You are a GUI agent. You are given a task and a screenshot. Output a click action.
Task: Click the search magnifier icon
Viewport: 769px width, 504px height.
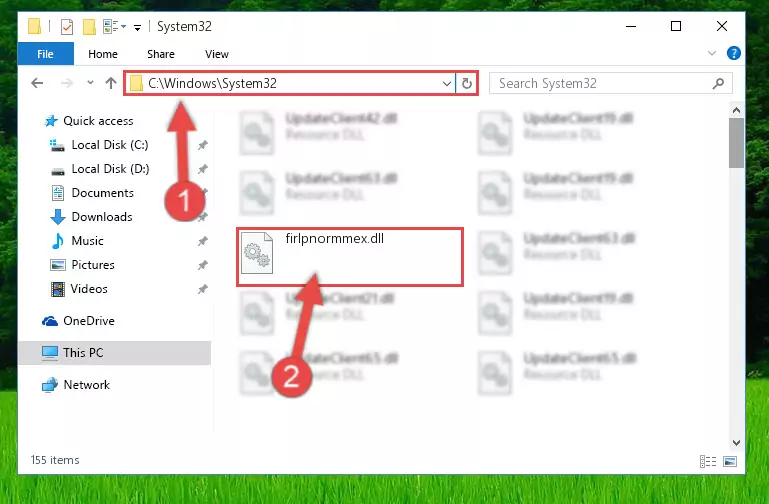coord(718,83)
